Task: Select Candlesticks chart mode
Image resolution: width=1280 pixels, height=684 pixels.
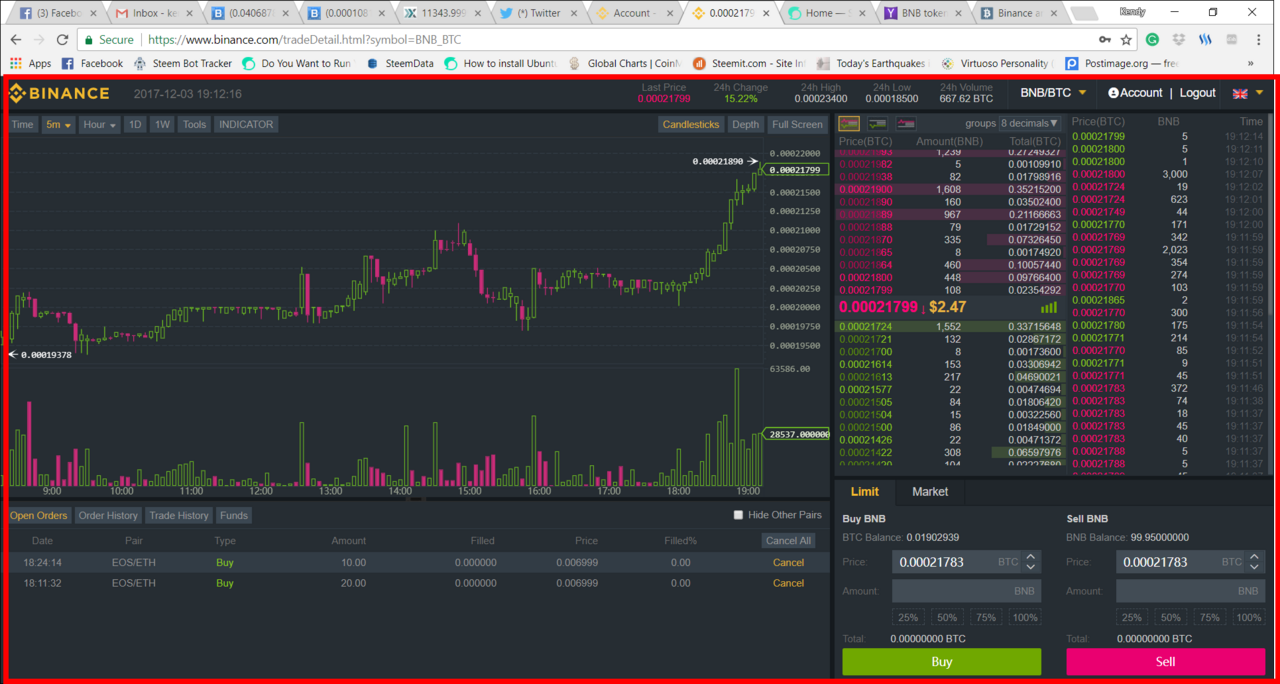Action: [691, 124]
